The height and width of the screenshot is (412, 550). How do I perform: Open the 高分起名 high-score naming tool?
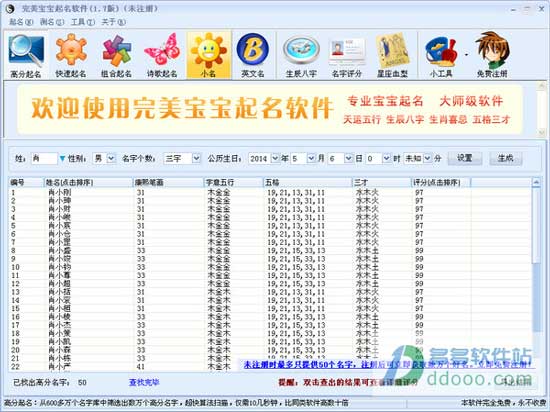click(26, 55)
